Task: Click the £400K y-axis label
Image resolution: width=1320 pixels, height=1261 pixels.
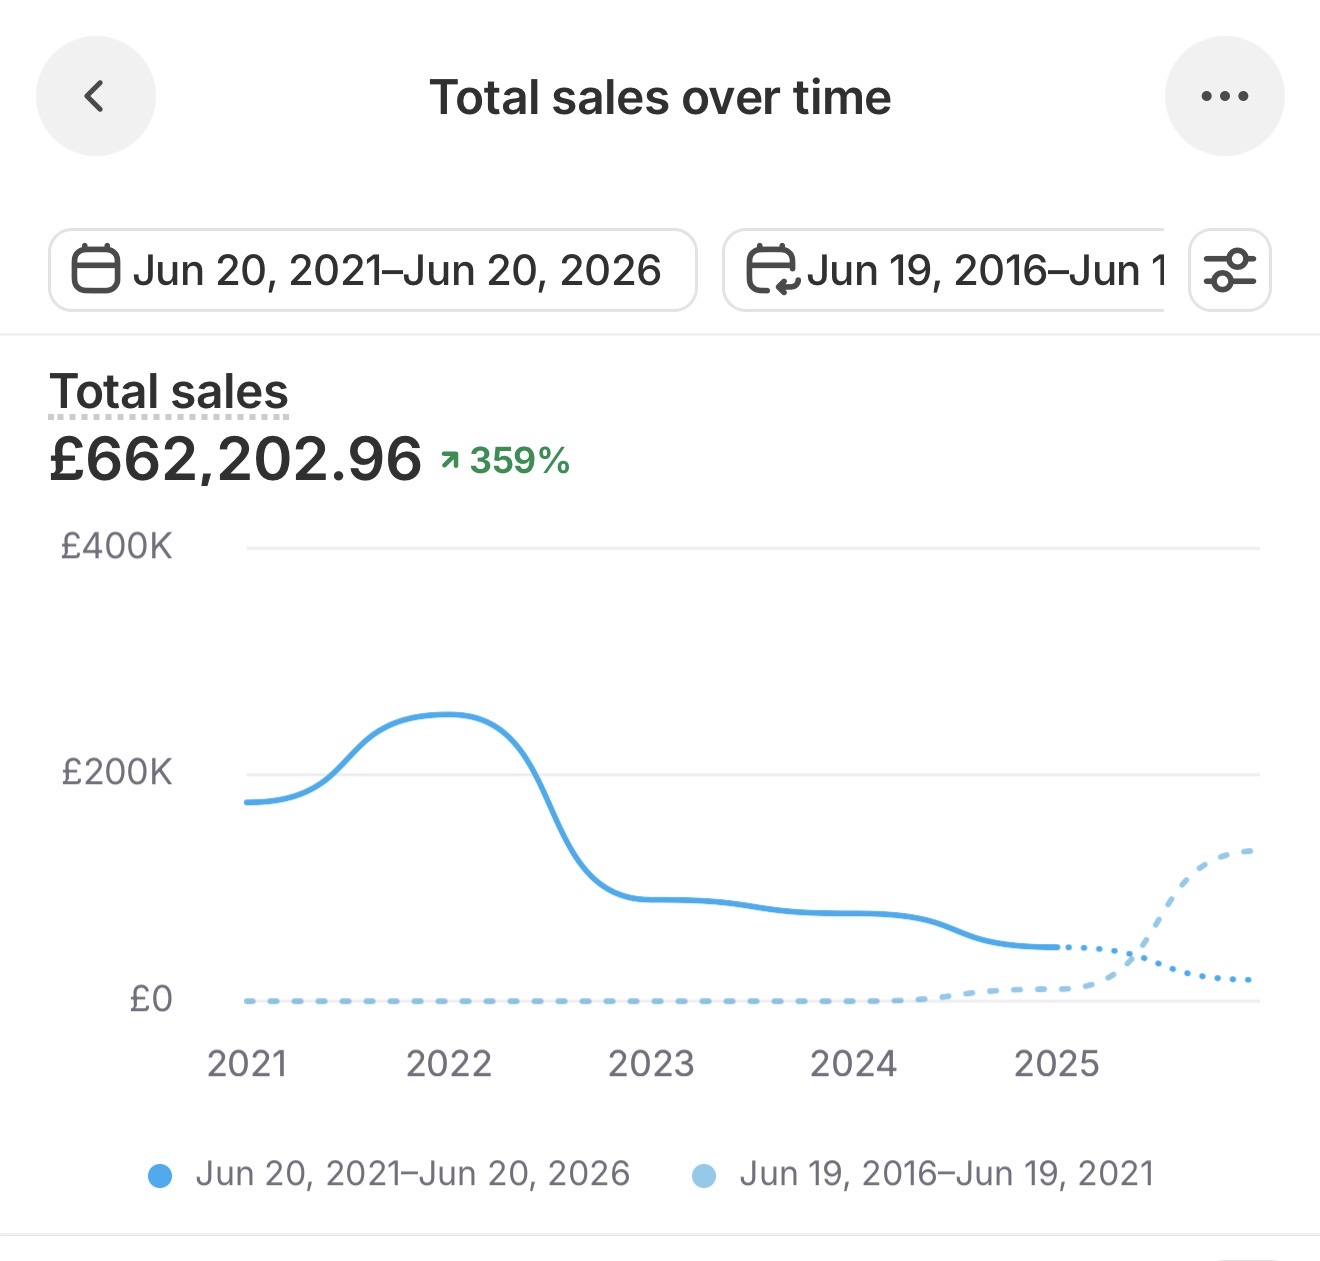Action: [x=117, y=547]
